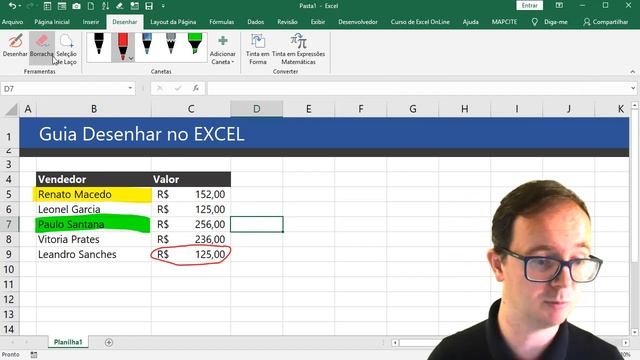Open Customize Quick Access Toolbar dropdown
The width and height of the screenshot is (640, 360).
[x=163, y=6]
